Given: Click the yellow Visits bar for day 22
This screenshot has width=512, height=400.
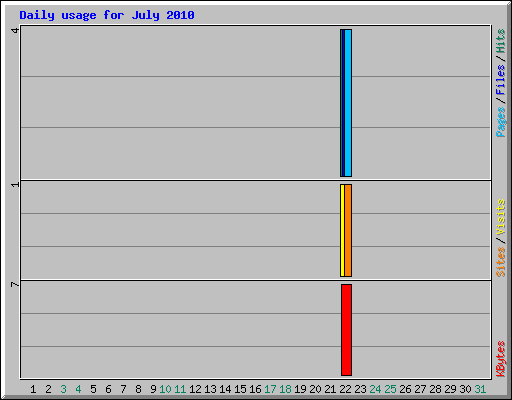Looking at the screenshot, I should click(342, 230).
